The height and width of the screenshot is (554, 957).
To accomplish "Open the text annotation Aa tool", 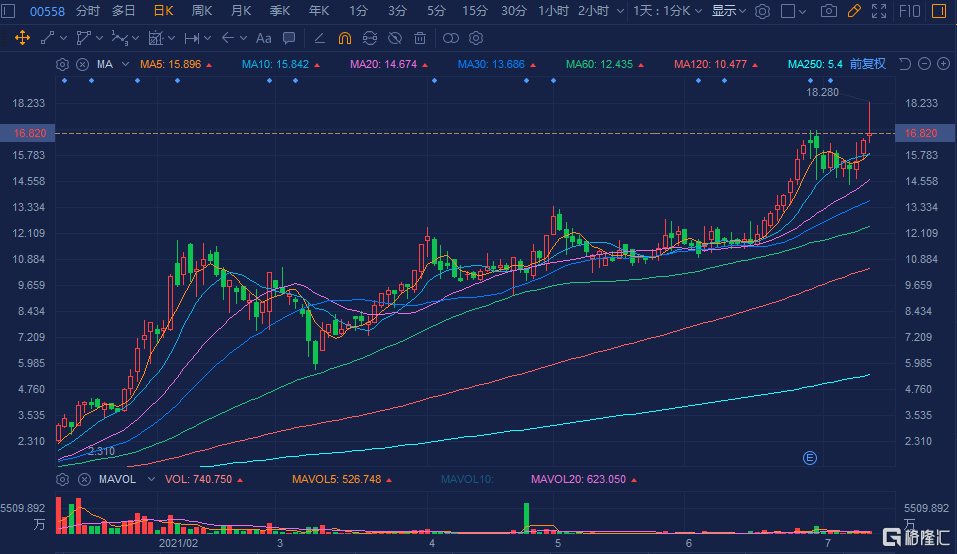I will pyautogui.click(x=263, y=38).
